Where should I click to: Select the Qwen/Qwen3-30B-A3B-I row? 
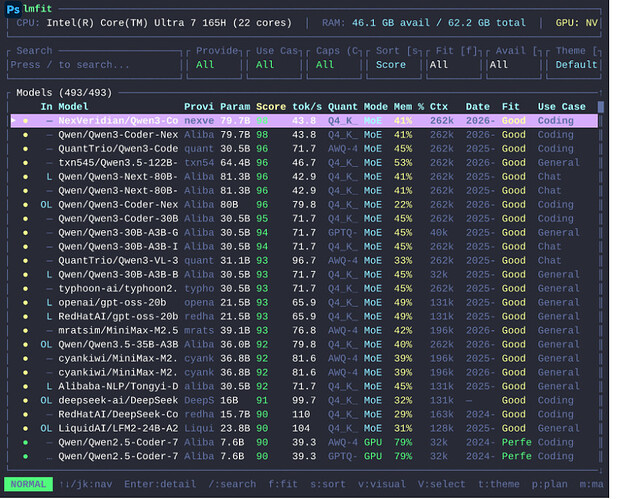tap(304, 247)
